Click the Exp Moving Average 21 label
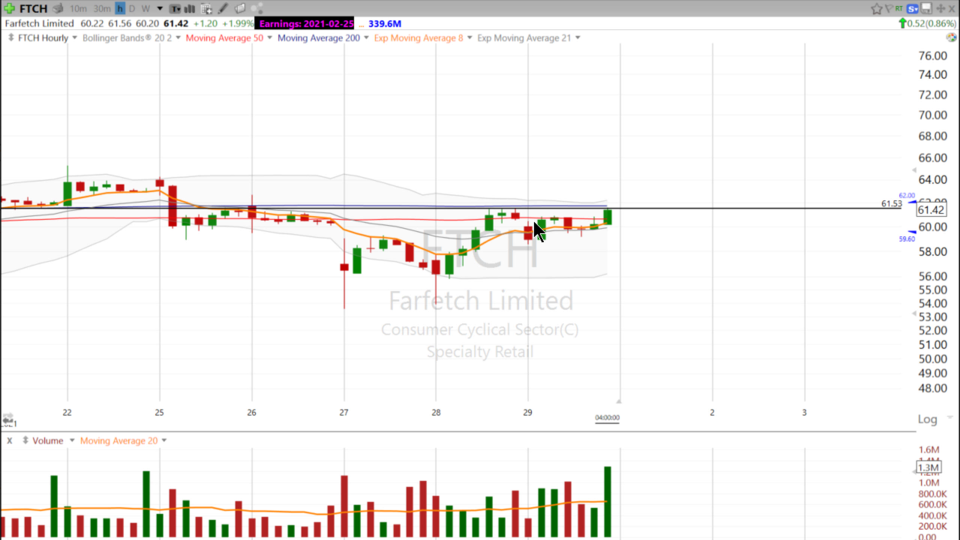Viewport: 960px width, 540px height. tap(524, 38)
